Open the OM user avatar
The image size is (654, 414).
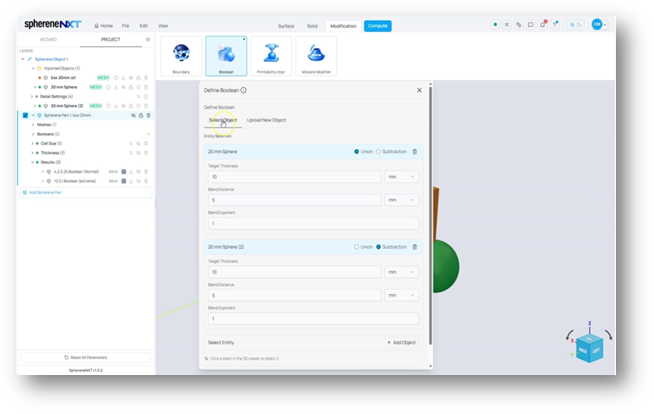pyautogui.click(x=597, y=24)
